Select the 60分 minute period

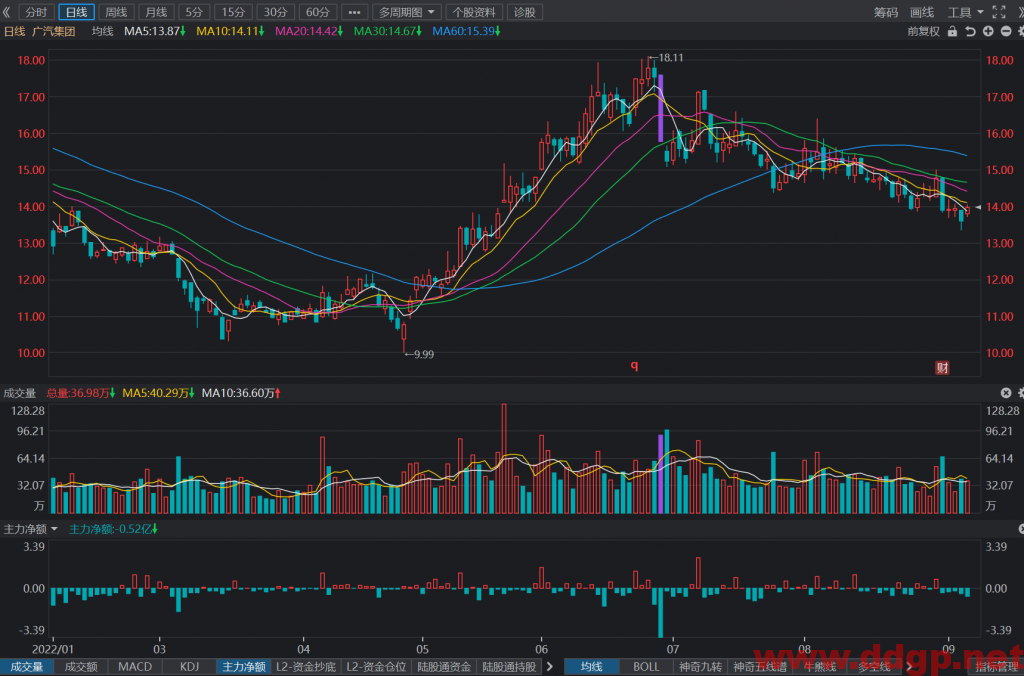pyautogui.click(x=317, y=12)
